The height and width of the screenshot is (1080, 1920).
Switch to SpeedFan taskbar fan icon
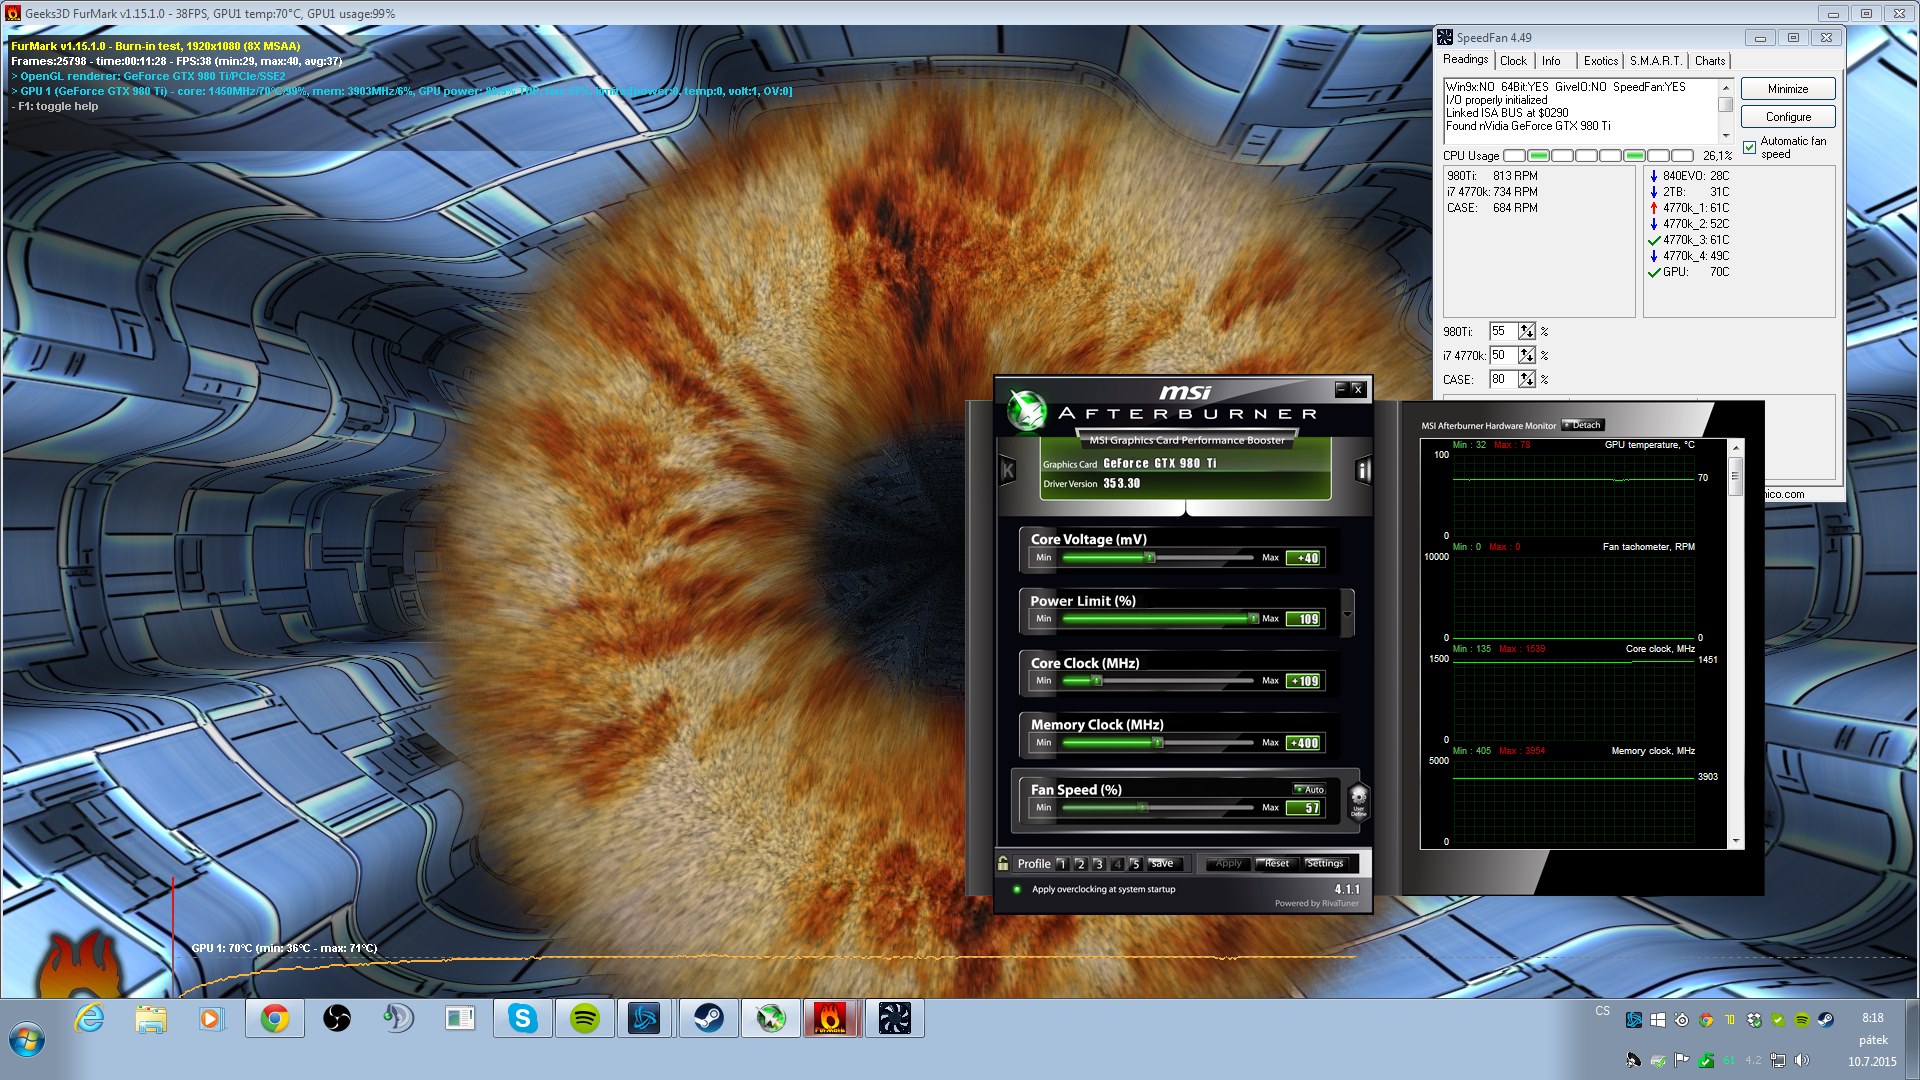(x=894, y=1019)
